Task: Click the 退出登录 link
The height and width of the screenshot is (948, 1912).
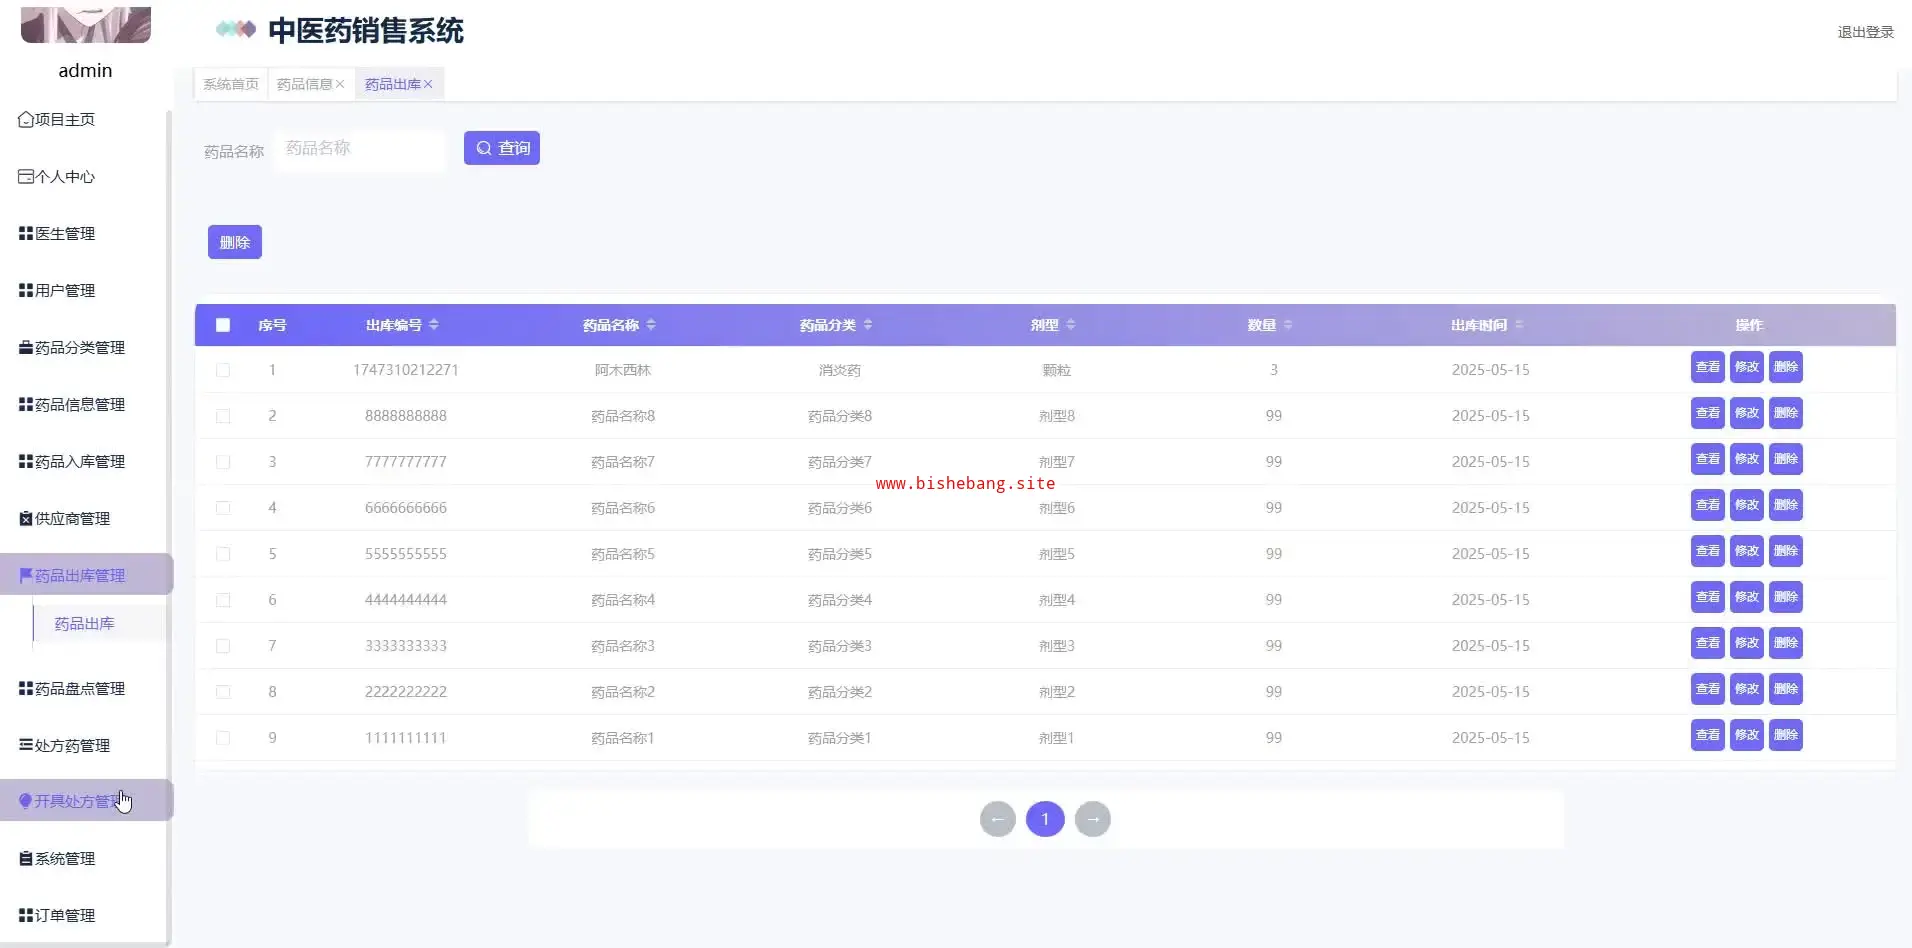Action: tap(1865, 32)
